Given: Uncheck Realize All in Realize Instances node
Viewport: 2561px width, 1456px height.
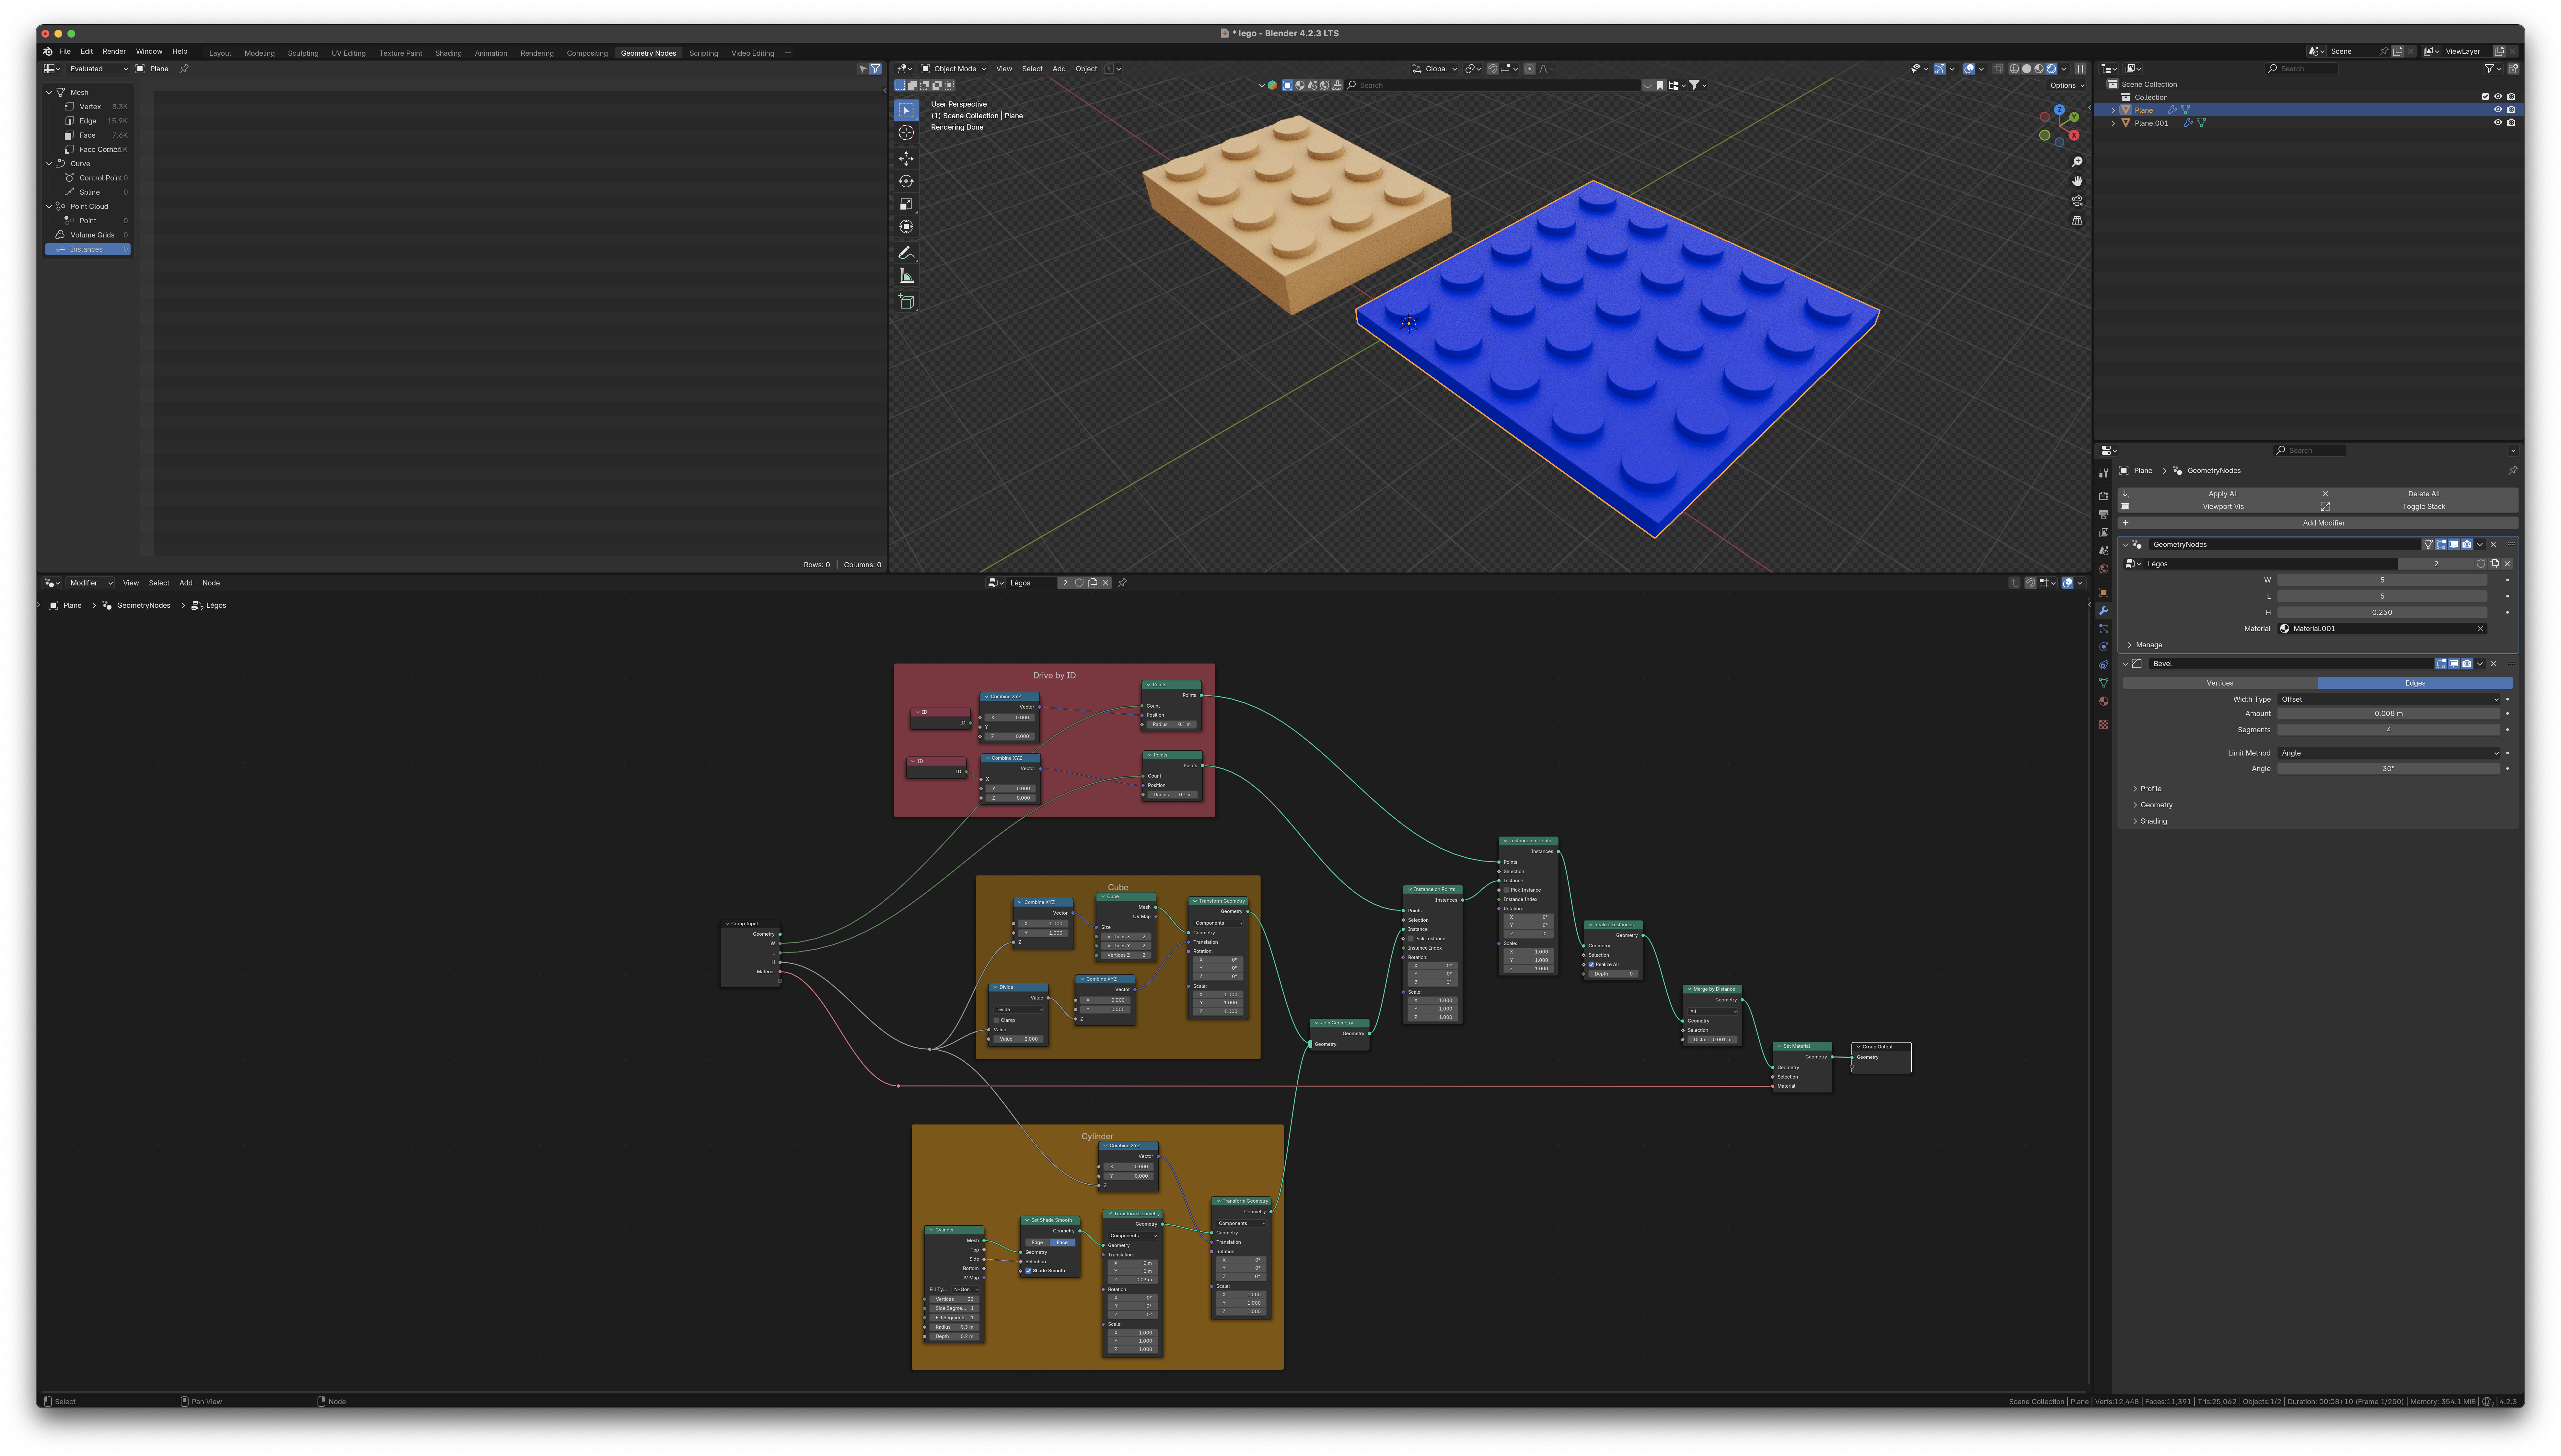Looking at the screenshot, I should pos(1591,965).
